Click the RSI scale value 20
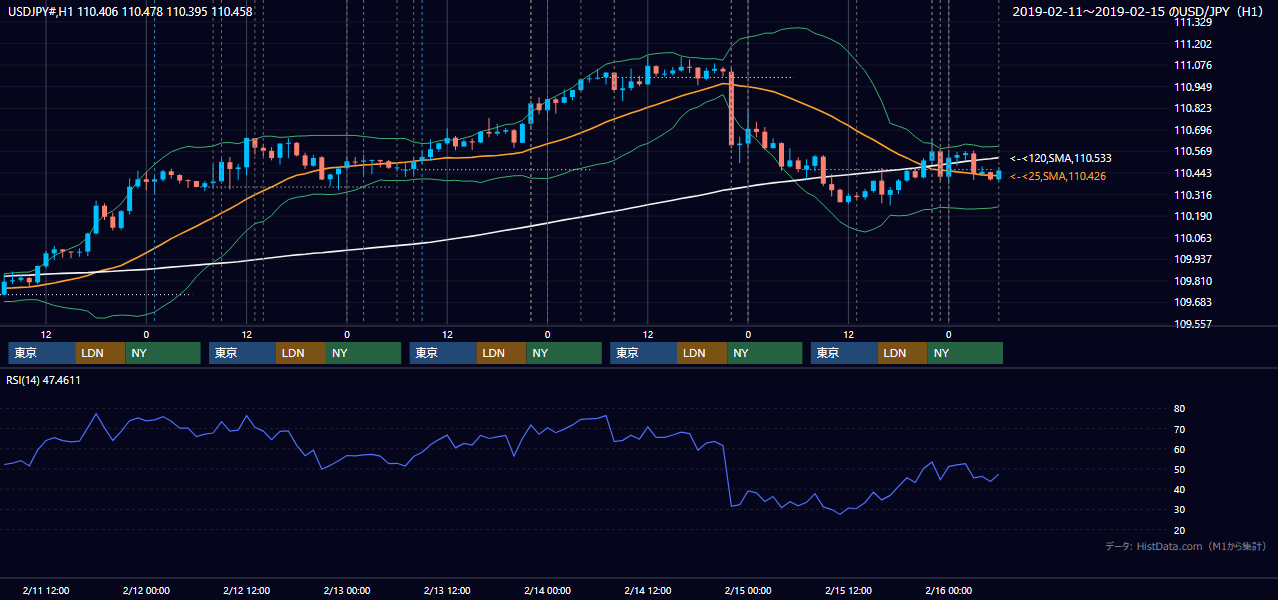The height and width of the screenshot is (600, 1278). (1180, 530)
